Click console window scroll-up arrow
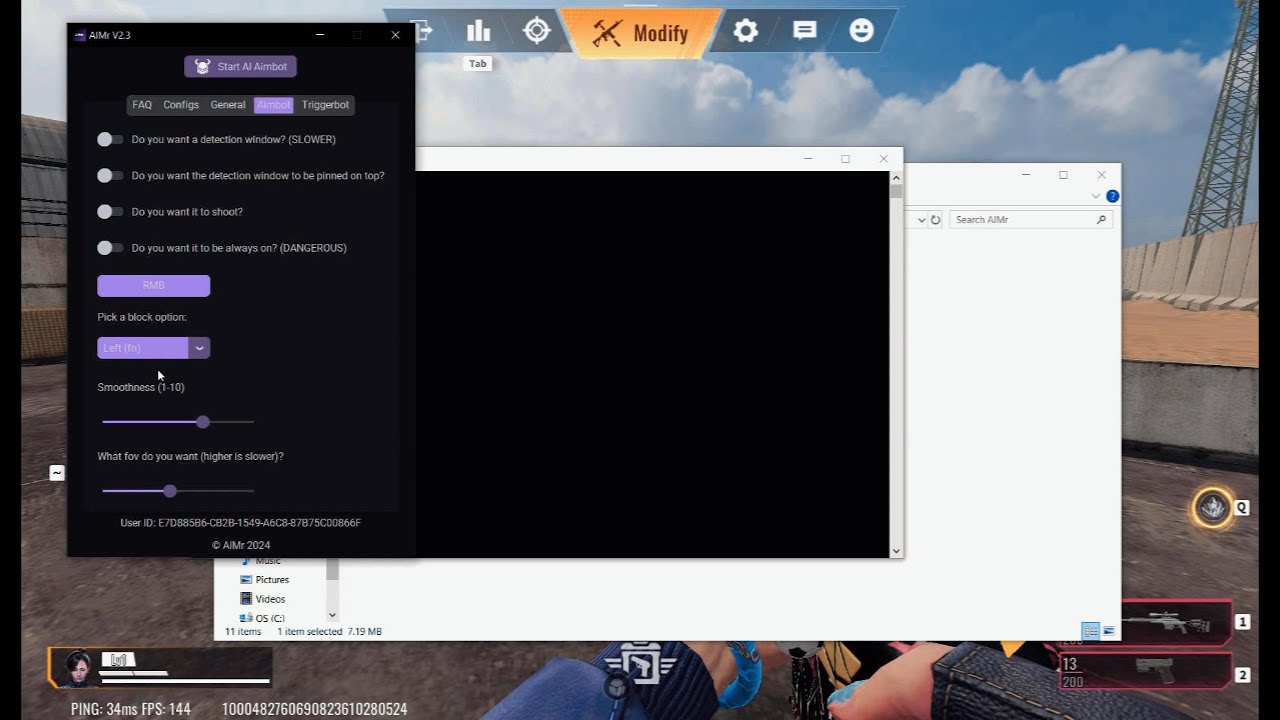This screenshot has width=1280, height=720. tap(896, 178)
